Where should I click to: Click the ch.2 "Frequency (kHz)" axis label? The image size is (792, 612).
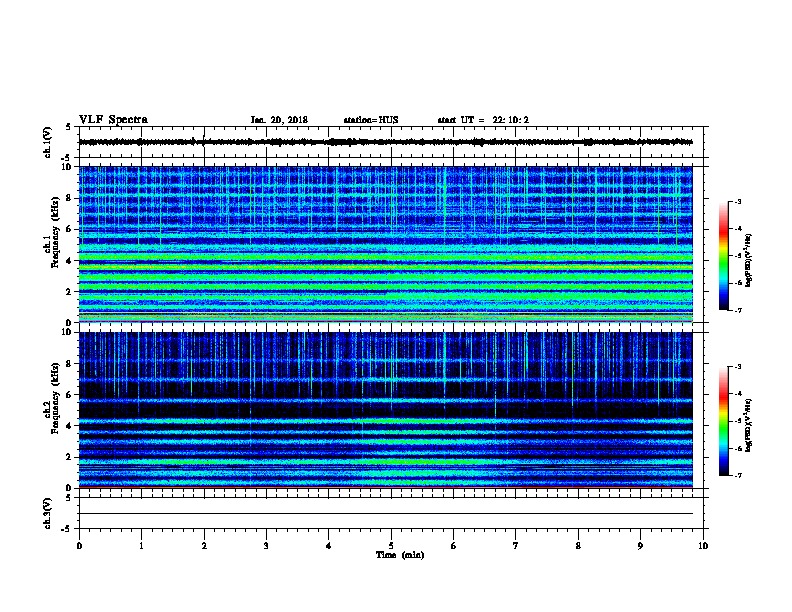tap(55, 398)
